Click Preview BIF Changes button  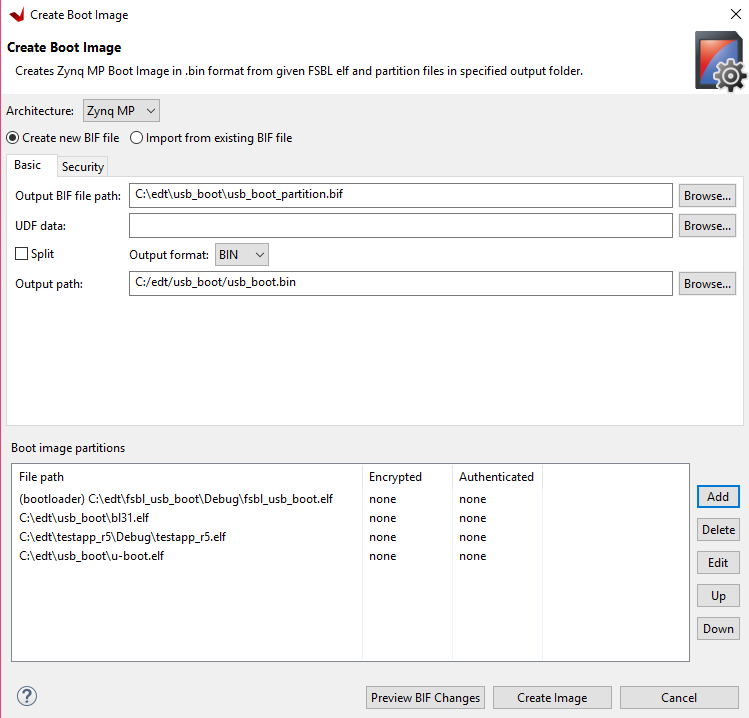[425, 698]
